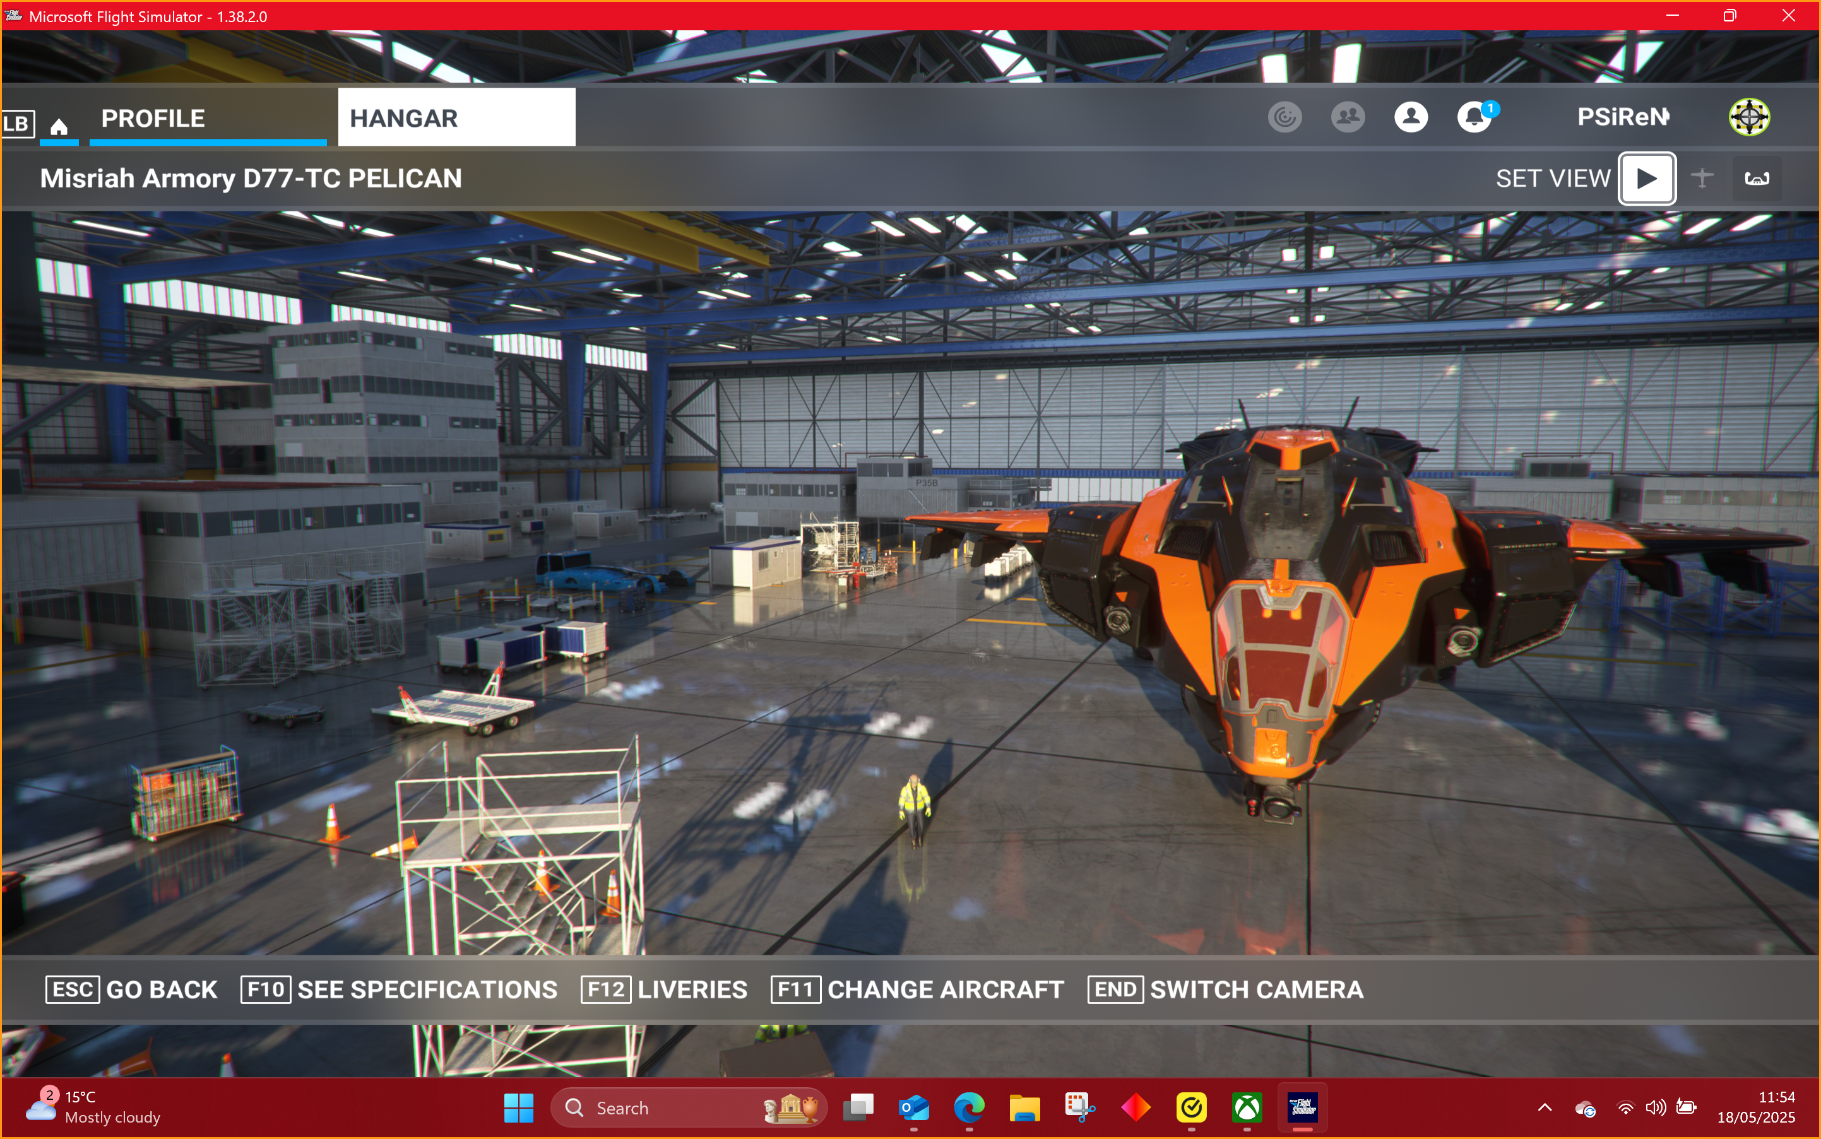Open the Windows Start menu
This screenshot has width=1821, height=1139.
(x=518, y=1108)
